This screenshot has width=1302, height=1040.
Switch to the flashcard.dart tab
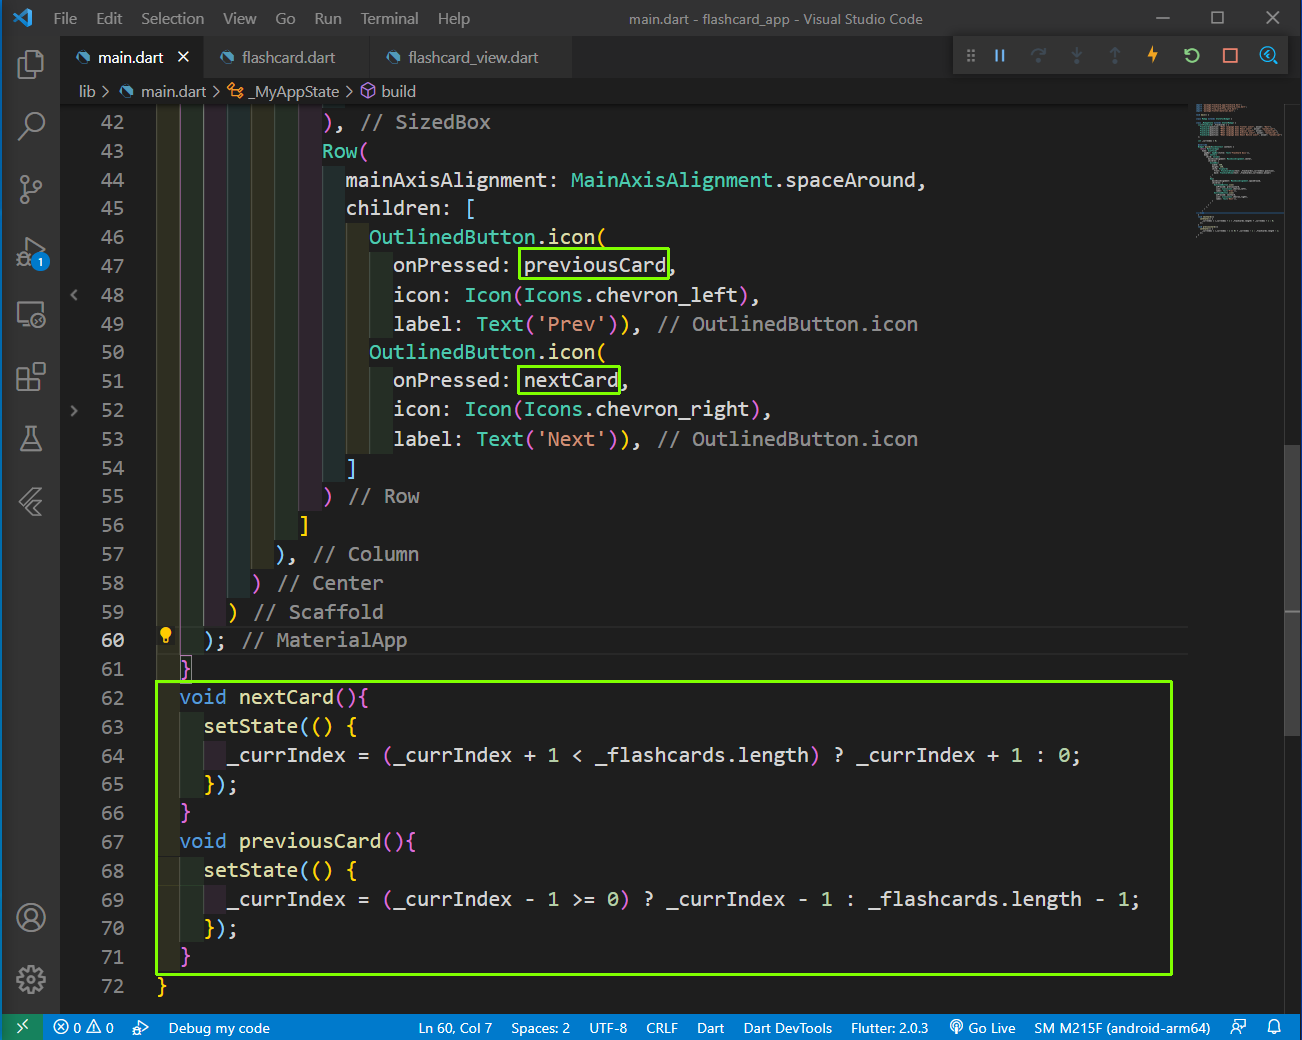[x=287, y=57]
